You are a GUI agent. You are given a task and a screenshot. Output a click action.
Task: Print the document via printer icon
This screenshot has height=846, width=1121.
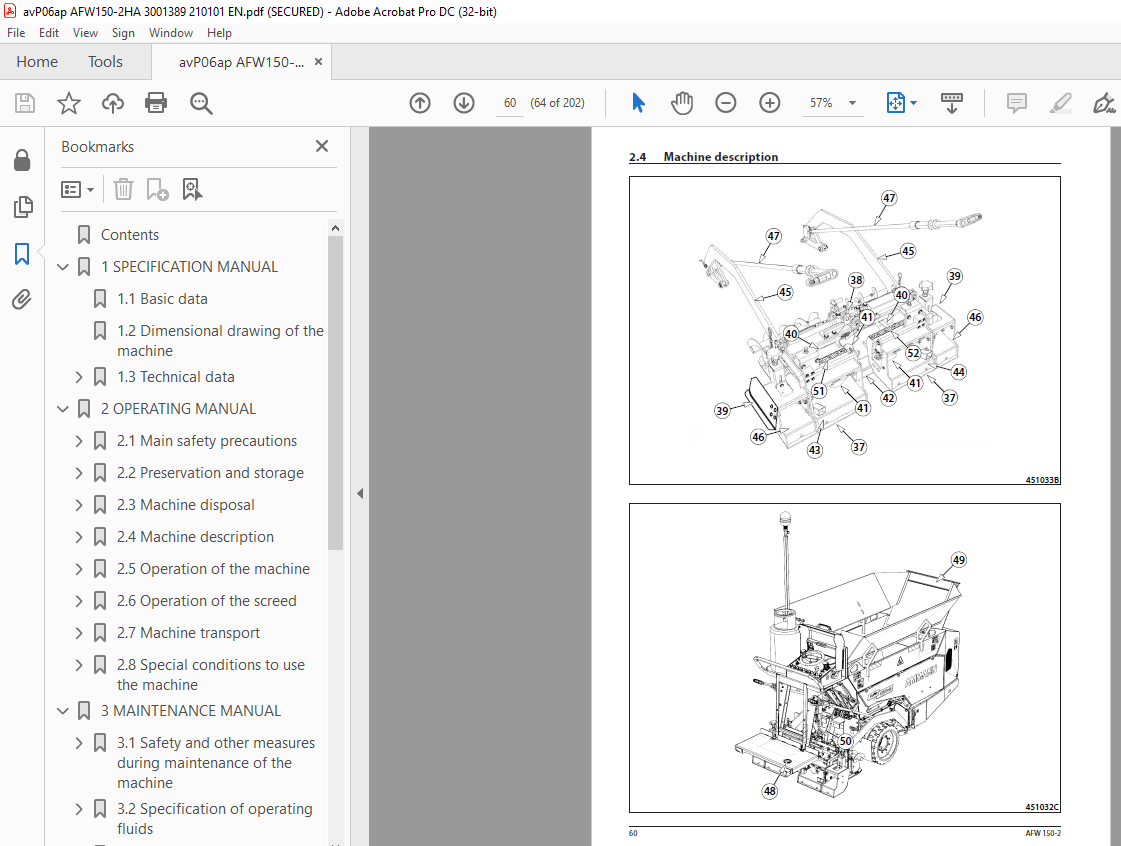(156, 103)
